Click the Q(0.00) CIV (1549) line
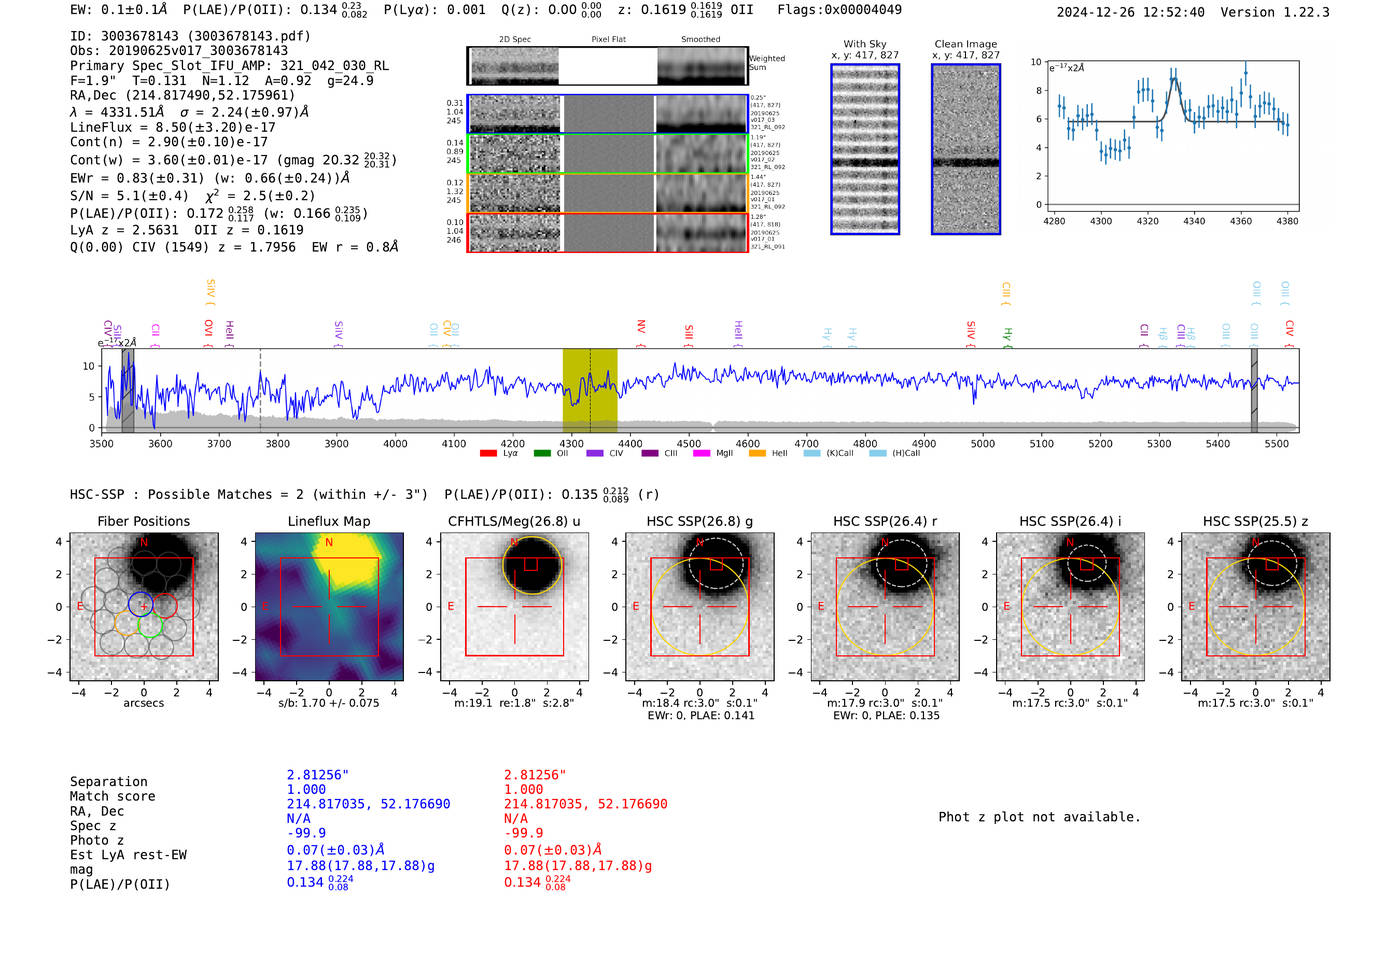This screenshot has height=953, width=1400. [234, 247]
